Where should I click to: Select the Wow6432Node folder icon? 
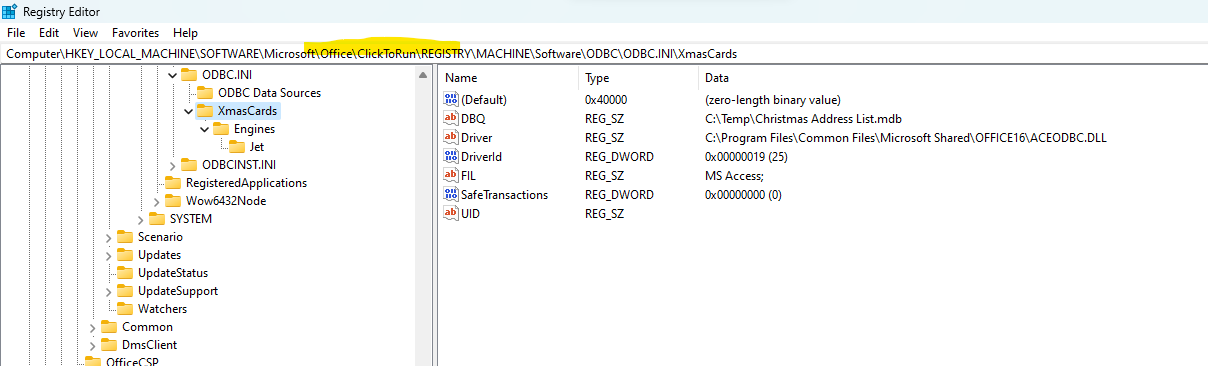(173, 201)
